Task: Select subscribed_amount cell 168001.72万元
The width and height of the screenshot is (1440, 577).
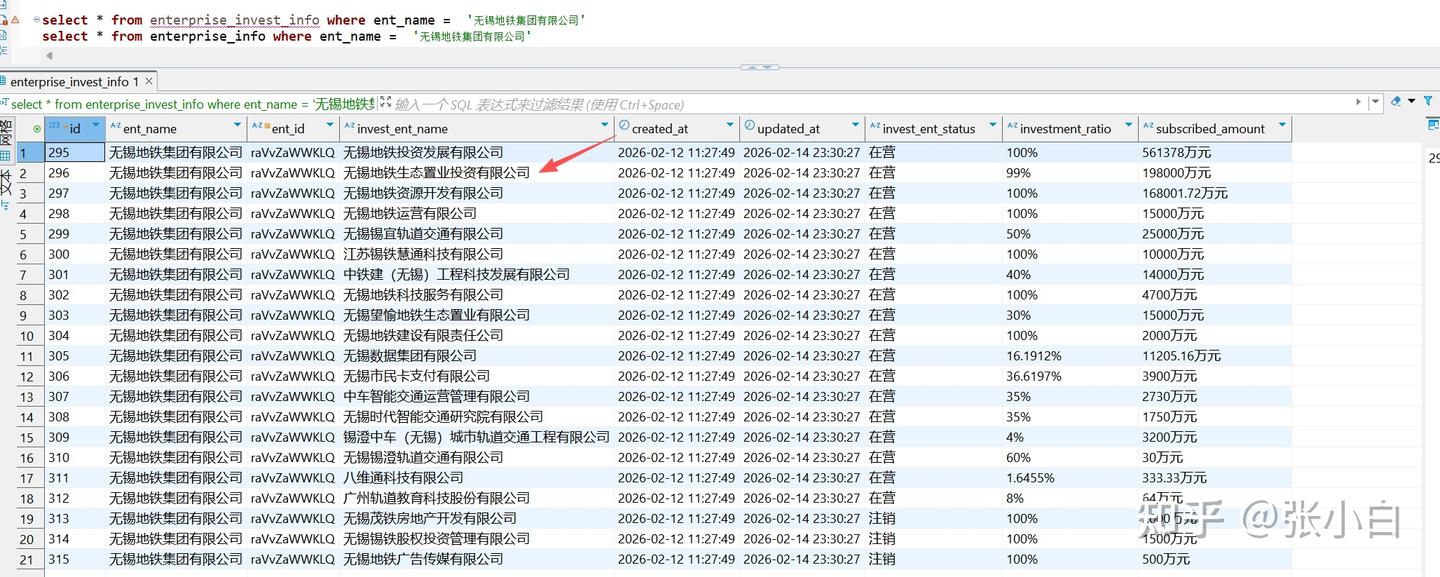Action: (1215, 193)
